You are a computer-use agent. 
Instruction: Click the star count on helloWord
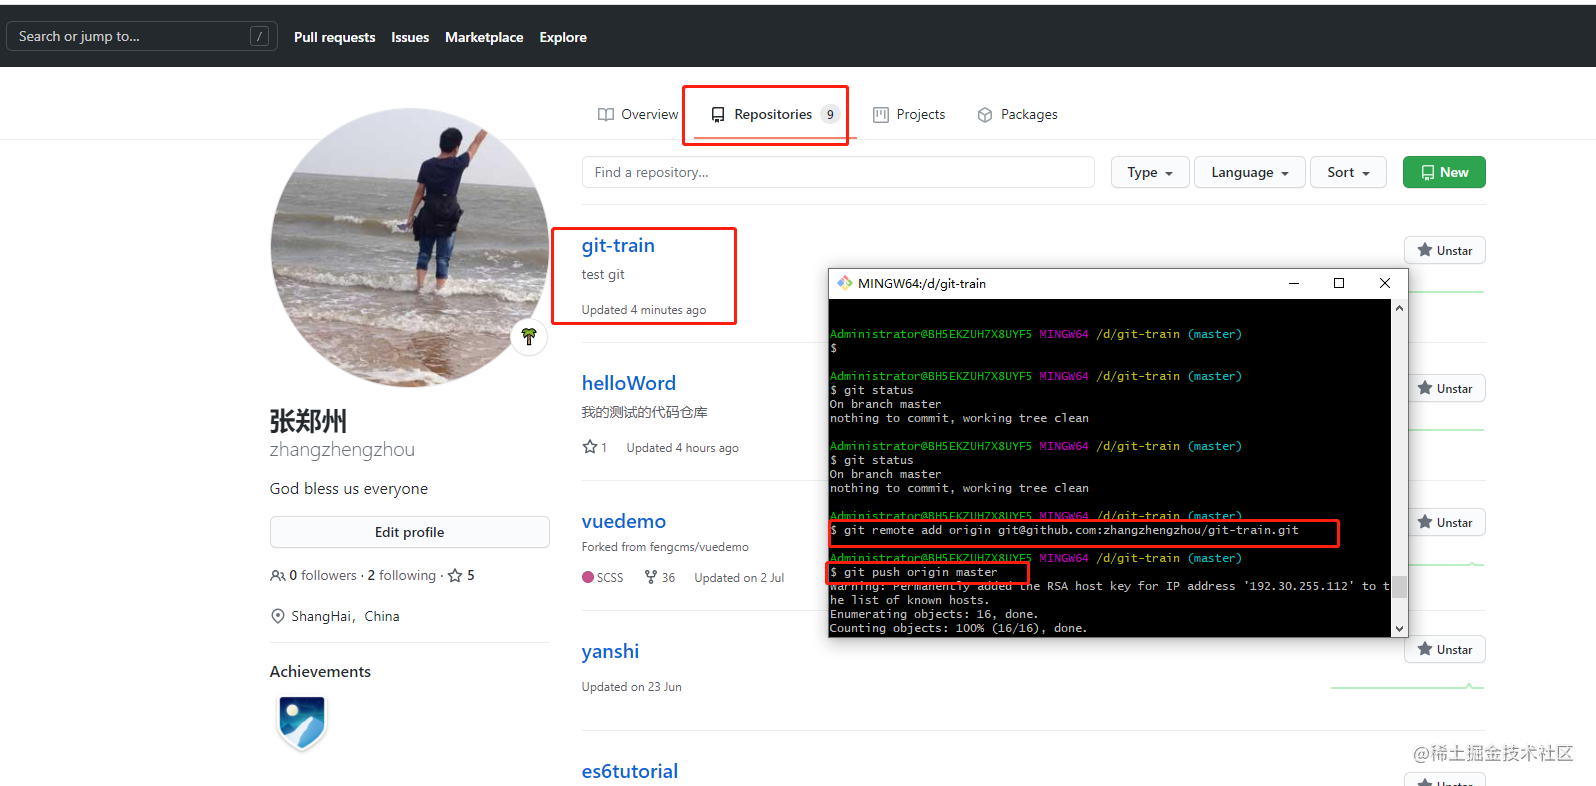coord(595,447)
